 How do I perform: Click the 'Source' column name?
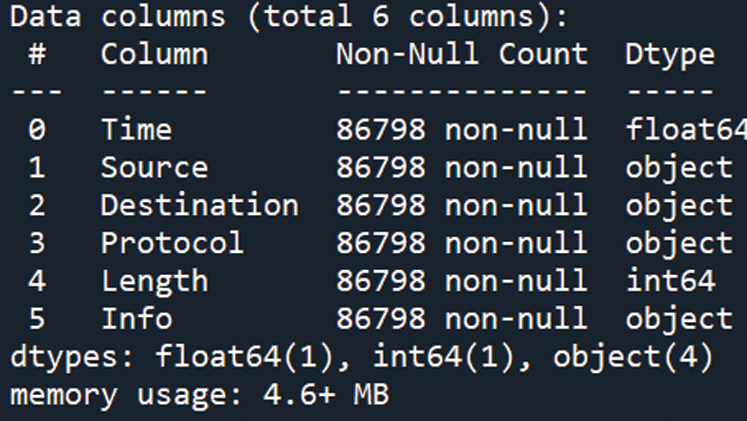[154, 167]
